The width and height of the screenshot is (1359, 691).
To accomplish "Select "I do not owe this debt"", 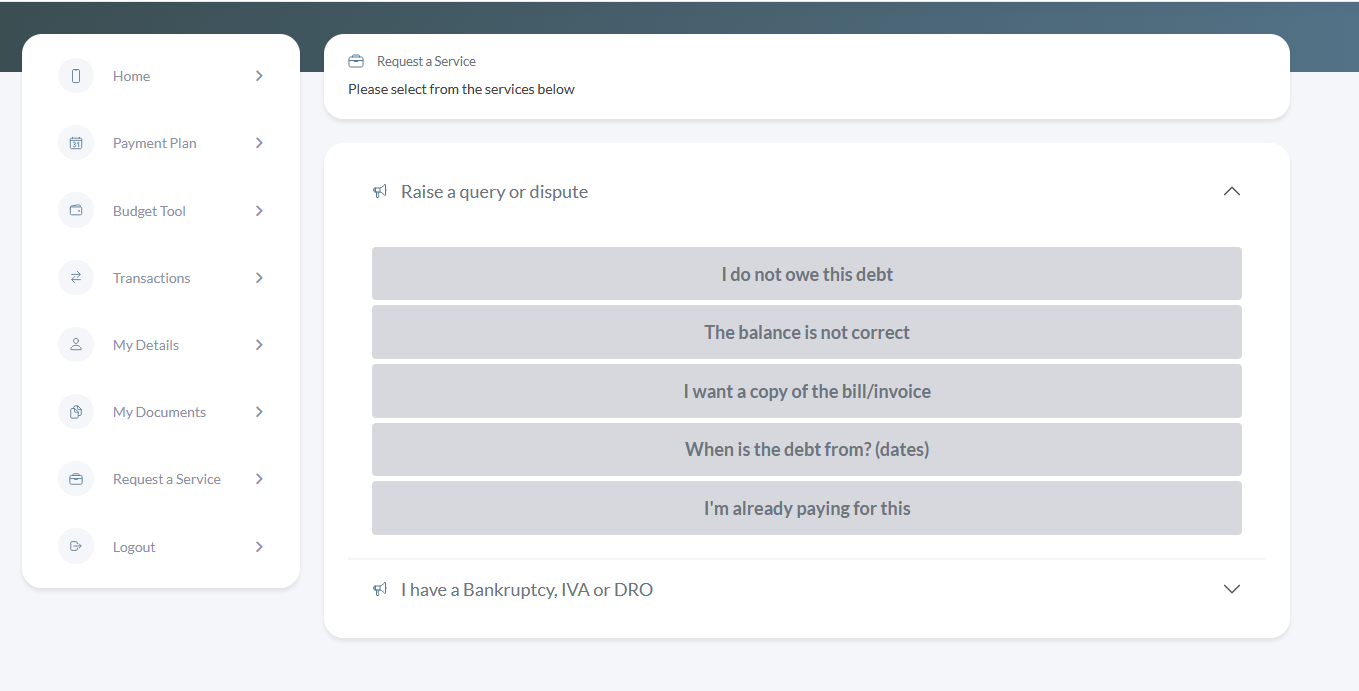I will tap(806, 274).
